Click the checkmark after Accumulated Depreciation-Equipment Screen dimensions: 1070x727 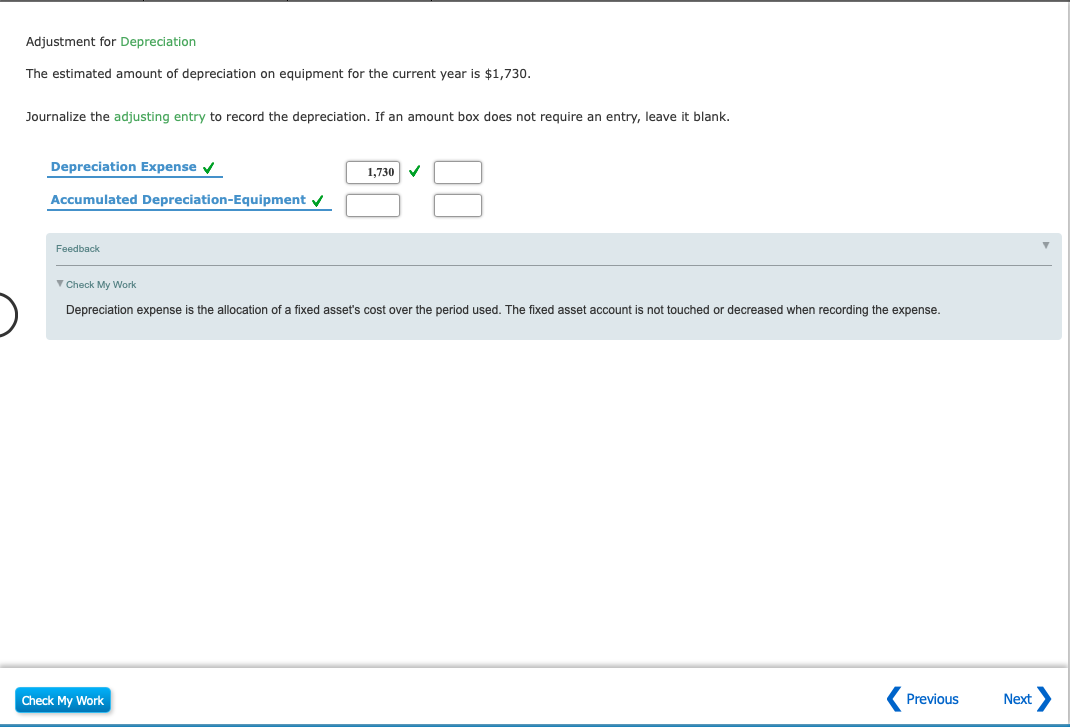point(317,200)
